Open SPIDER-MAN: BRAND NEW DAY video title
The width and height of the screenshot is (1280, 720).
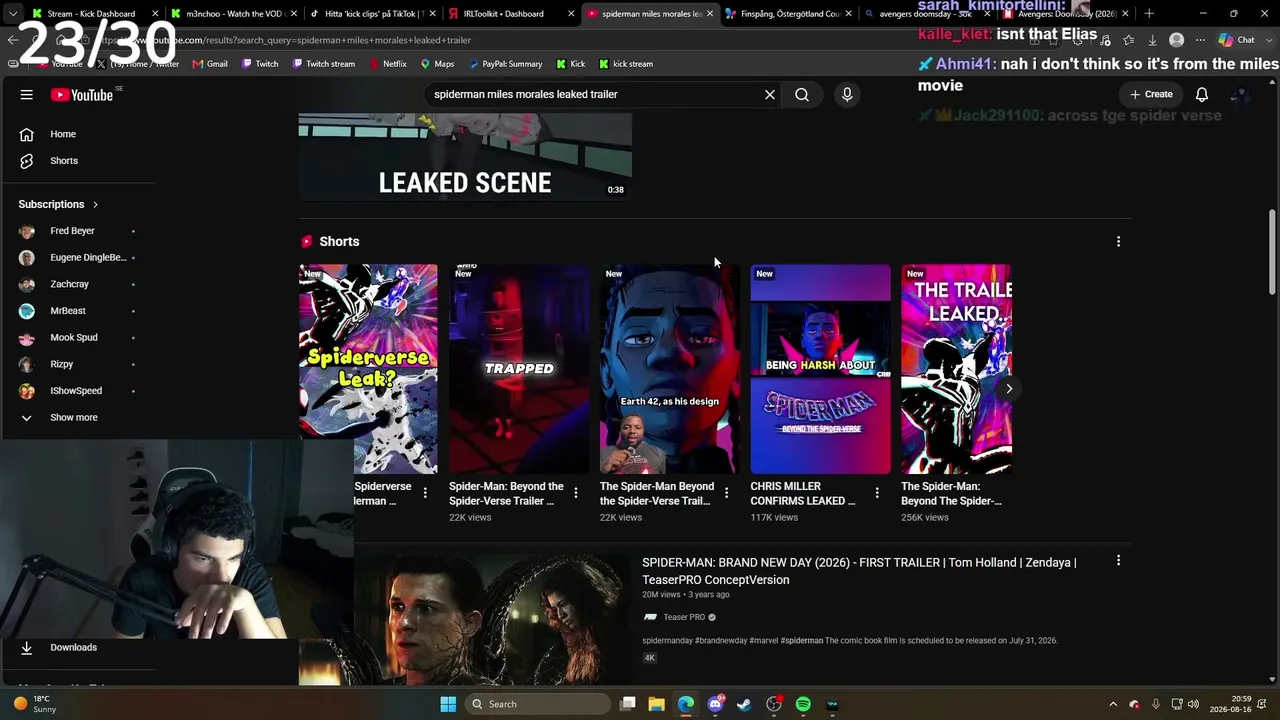click(x=859, y=571)
